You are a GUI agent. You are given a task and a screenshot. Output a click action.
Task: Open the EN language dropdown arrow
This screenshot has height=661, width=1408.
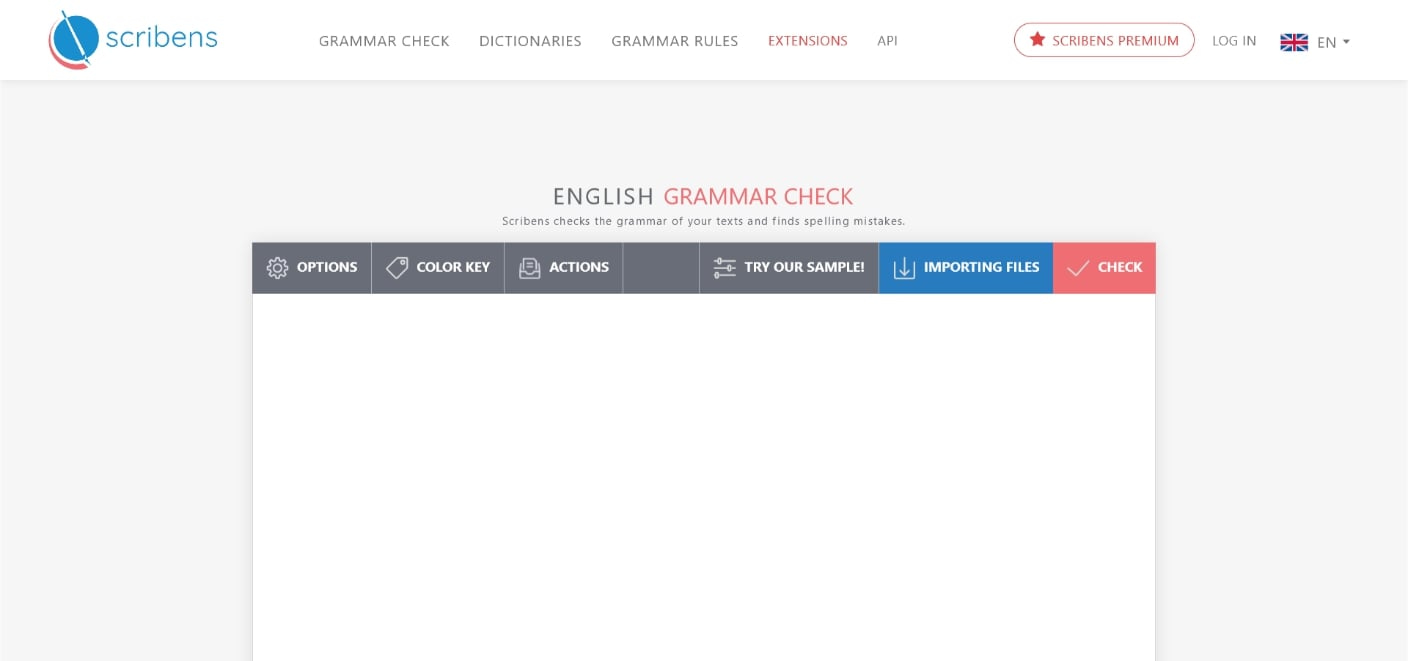1346,42
